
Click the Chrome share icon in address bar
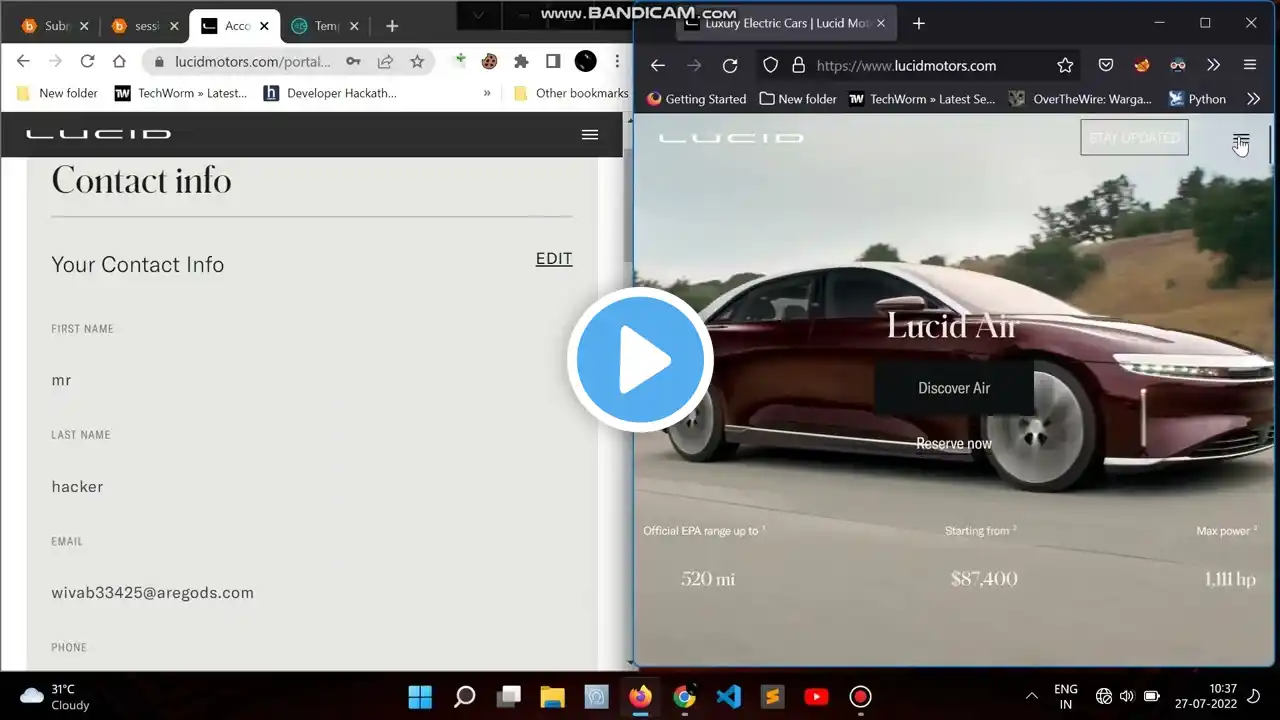coord(385,62)
